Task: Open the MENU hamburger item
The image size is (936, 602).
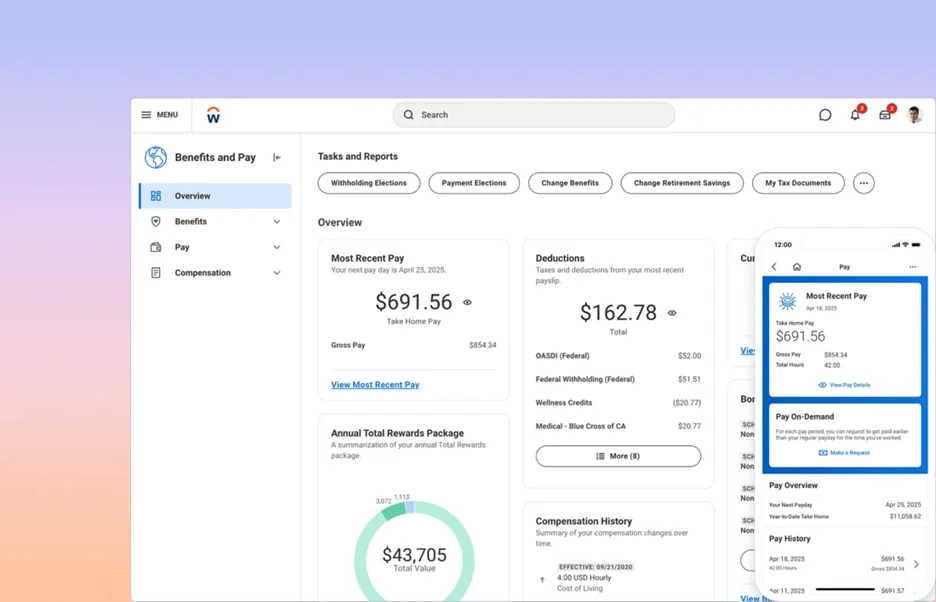Action: coord(160,114)
